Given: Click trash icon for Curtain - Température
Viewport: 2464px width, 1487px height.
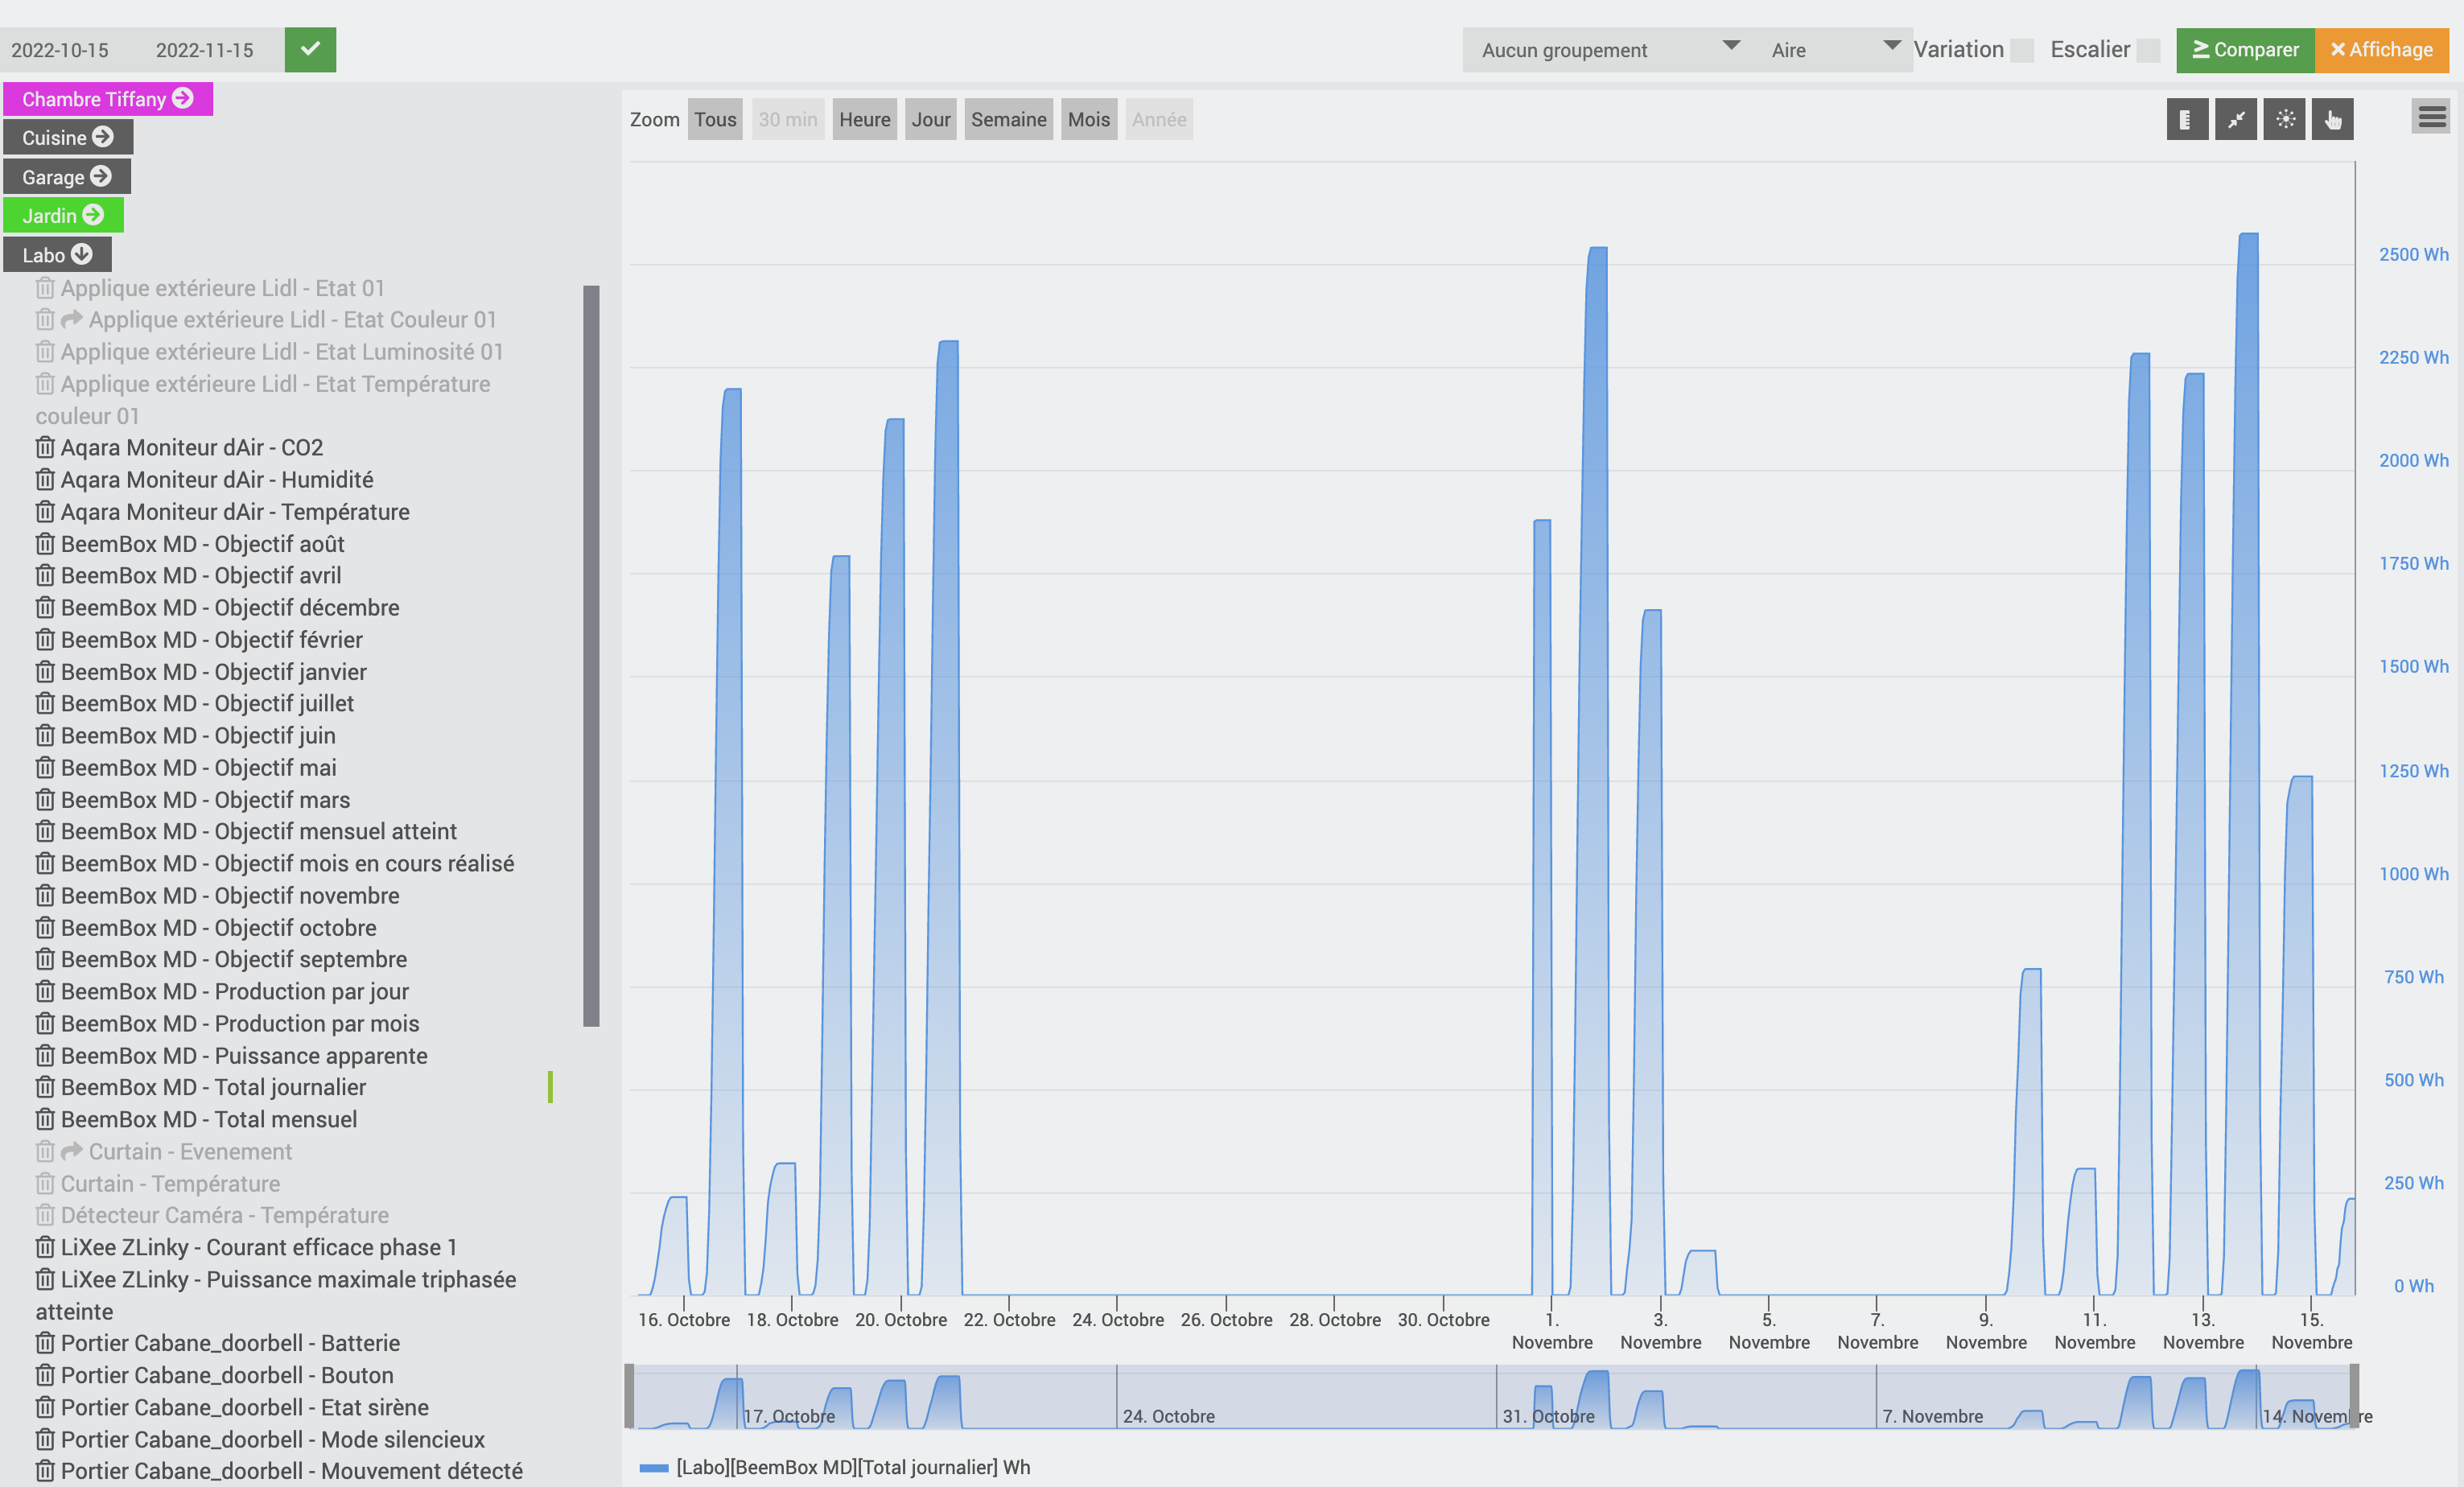Looking at the screenshot, I should pos(45,1183).
